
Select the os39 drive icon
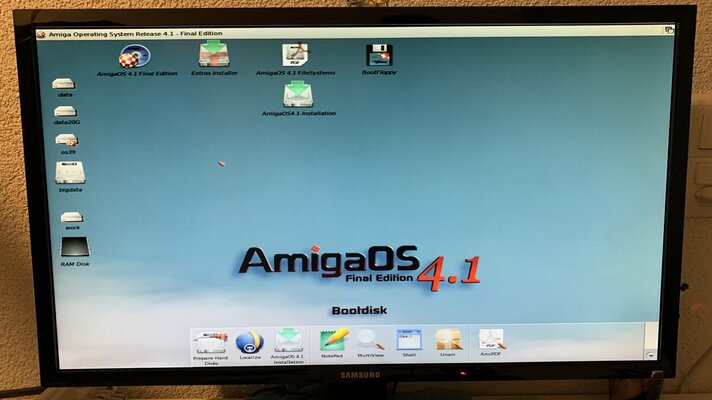coord(67,140)
